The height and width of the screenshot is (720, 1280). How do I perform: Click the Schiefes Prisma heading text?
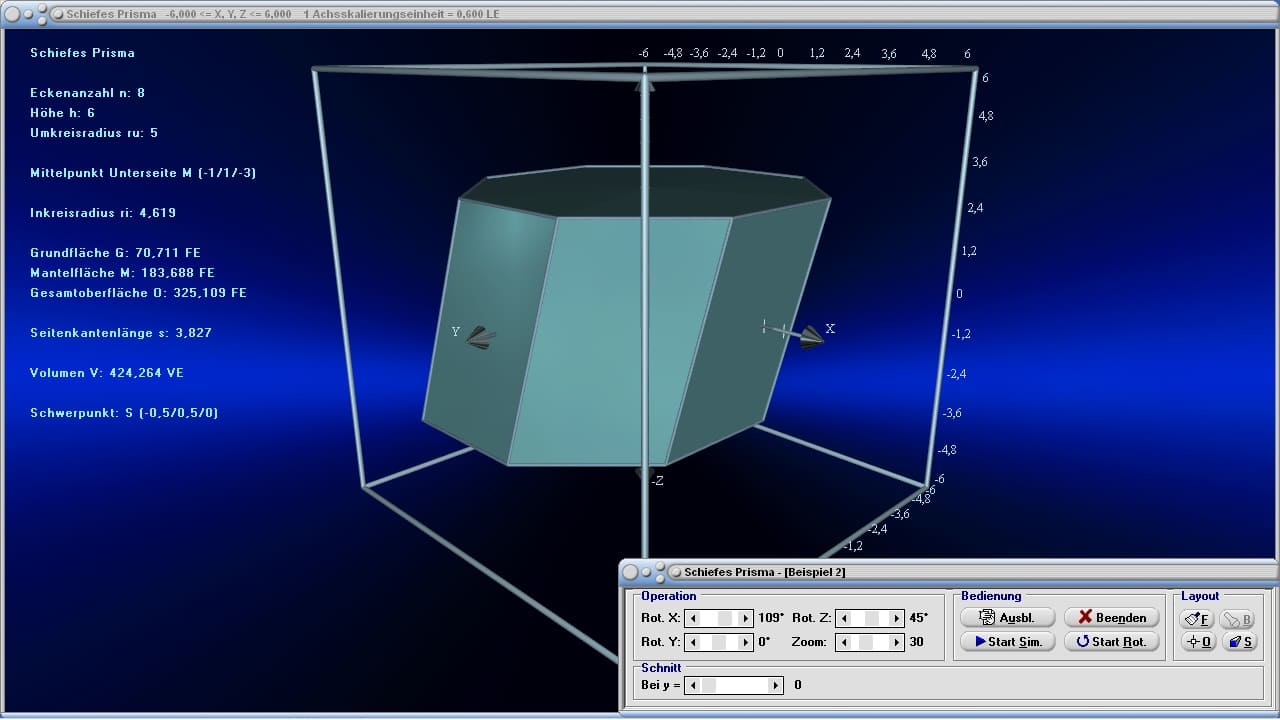(82, 53)
